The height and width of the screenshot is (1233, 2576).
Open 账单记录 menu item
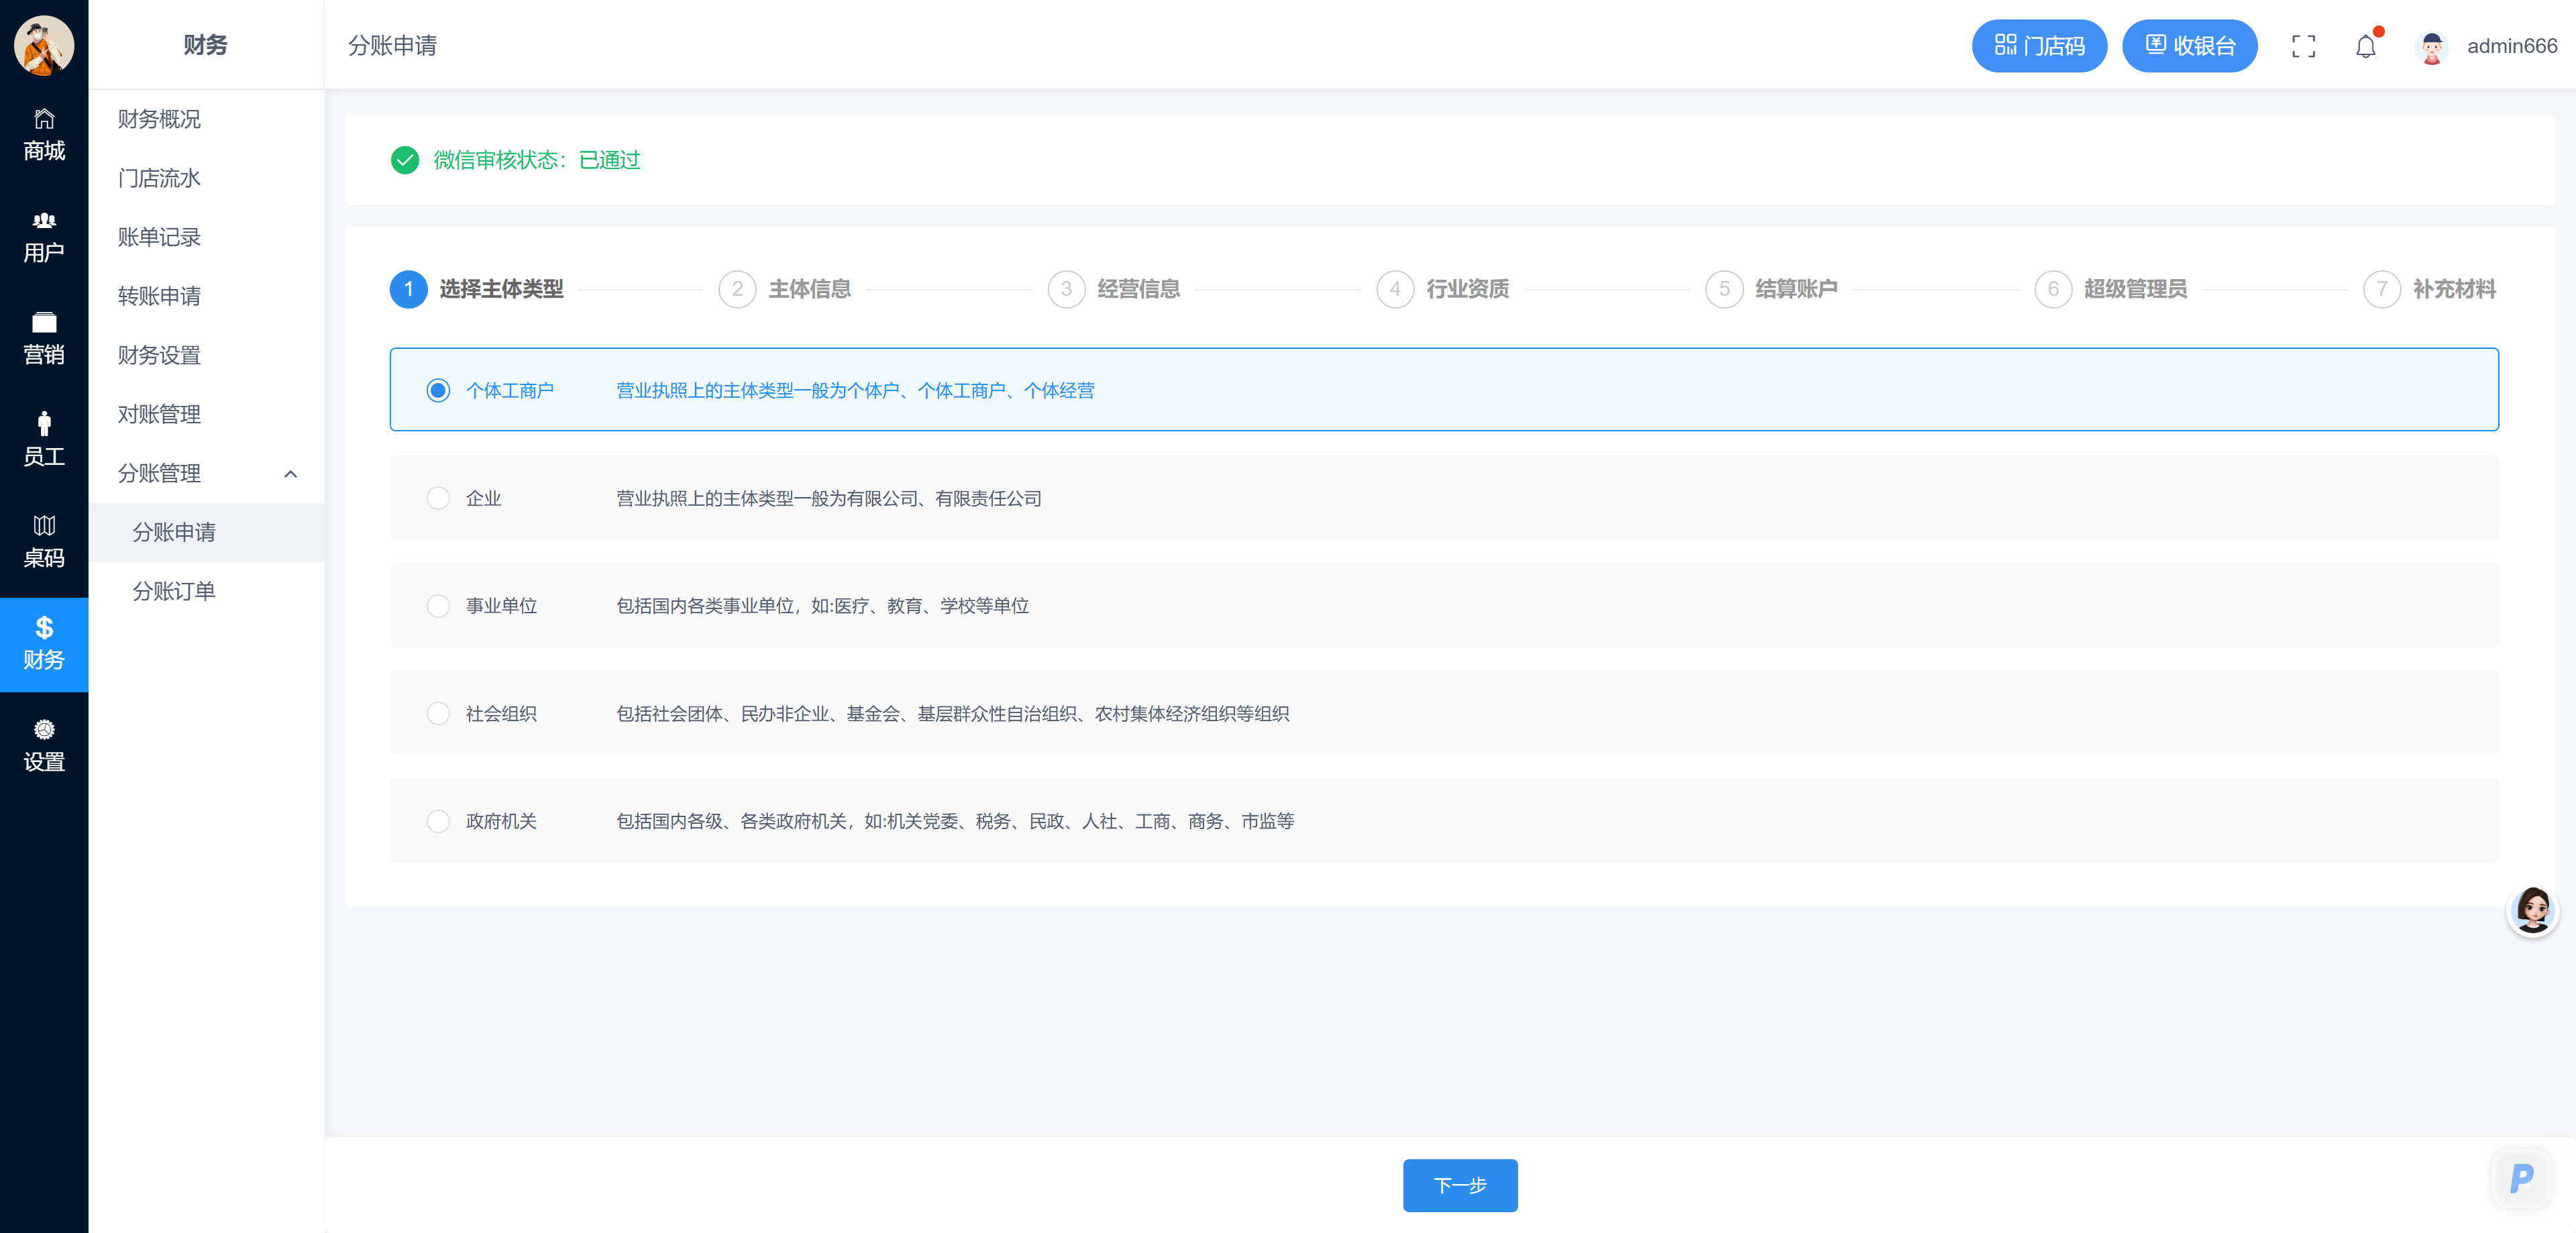point(206,237)
